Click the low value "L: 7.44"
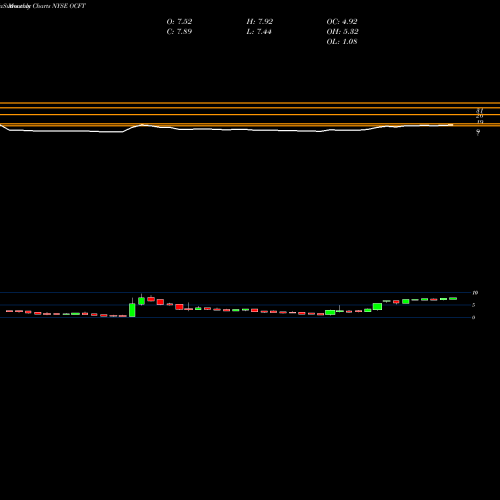Image resolution: width=500 pixels, height=500 pixels. coord(259,32)
